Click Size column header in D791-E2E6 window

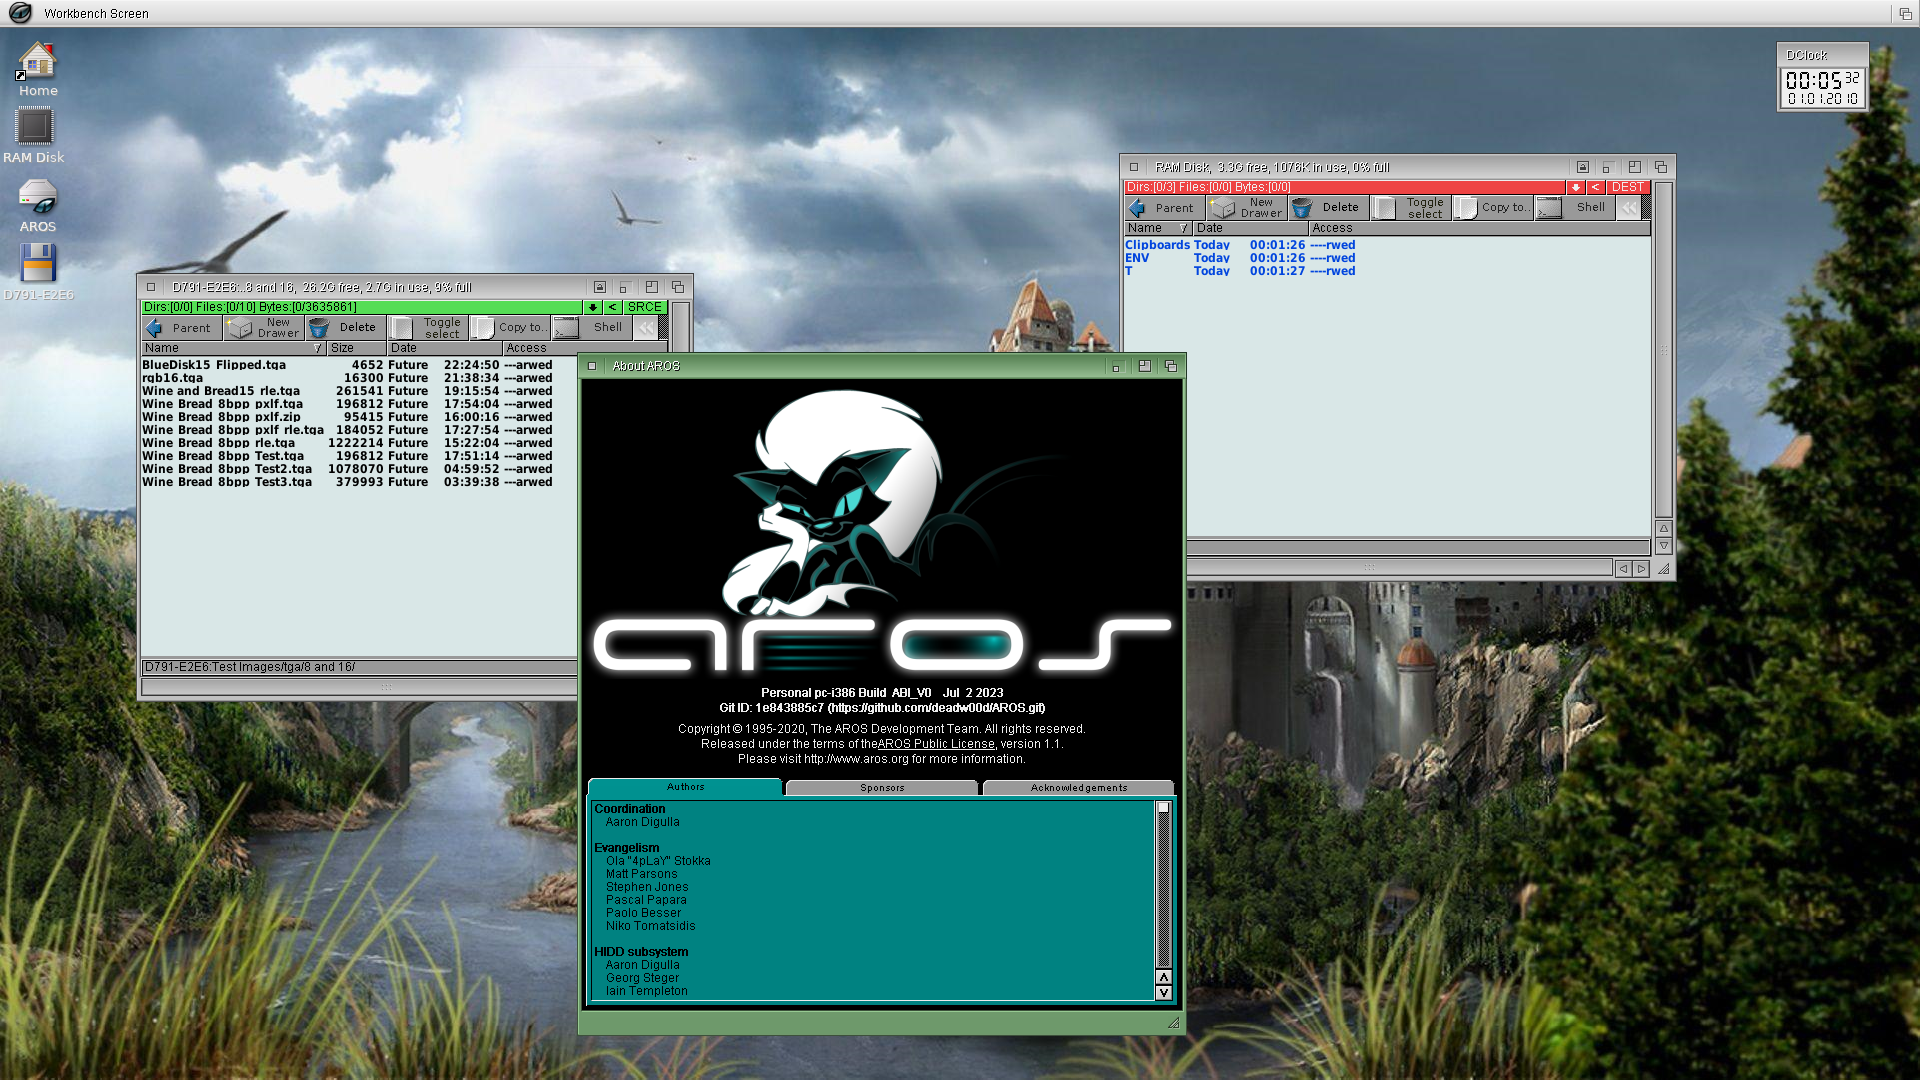(x=357, y=348)
